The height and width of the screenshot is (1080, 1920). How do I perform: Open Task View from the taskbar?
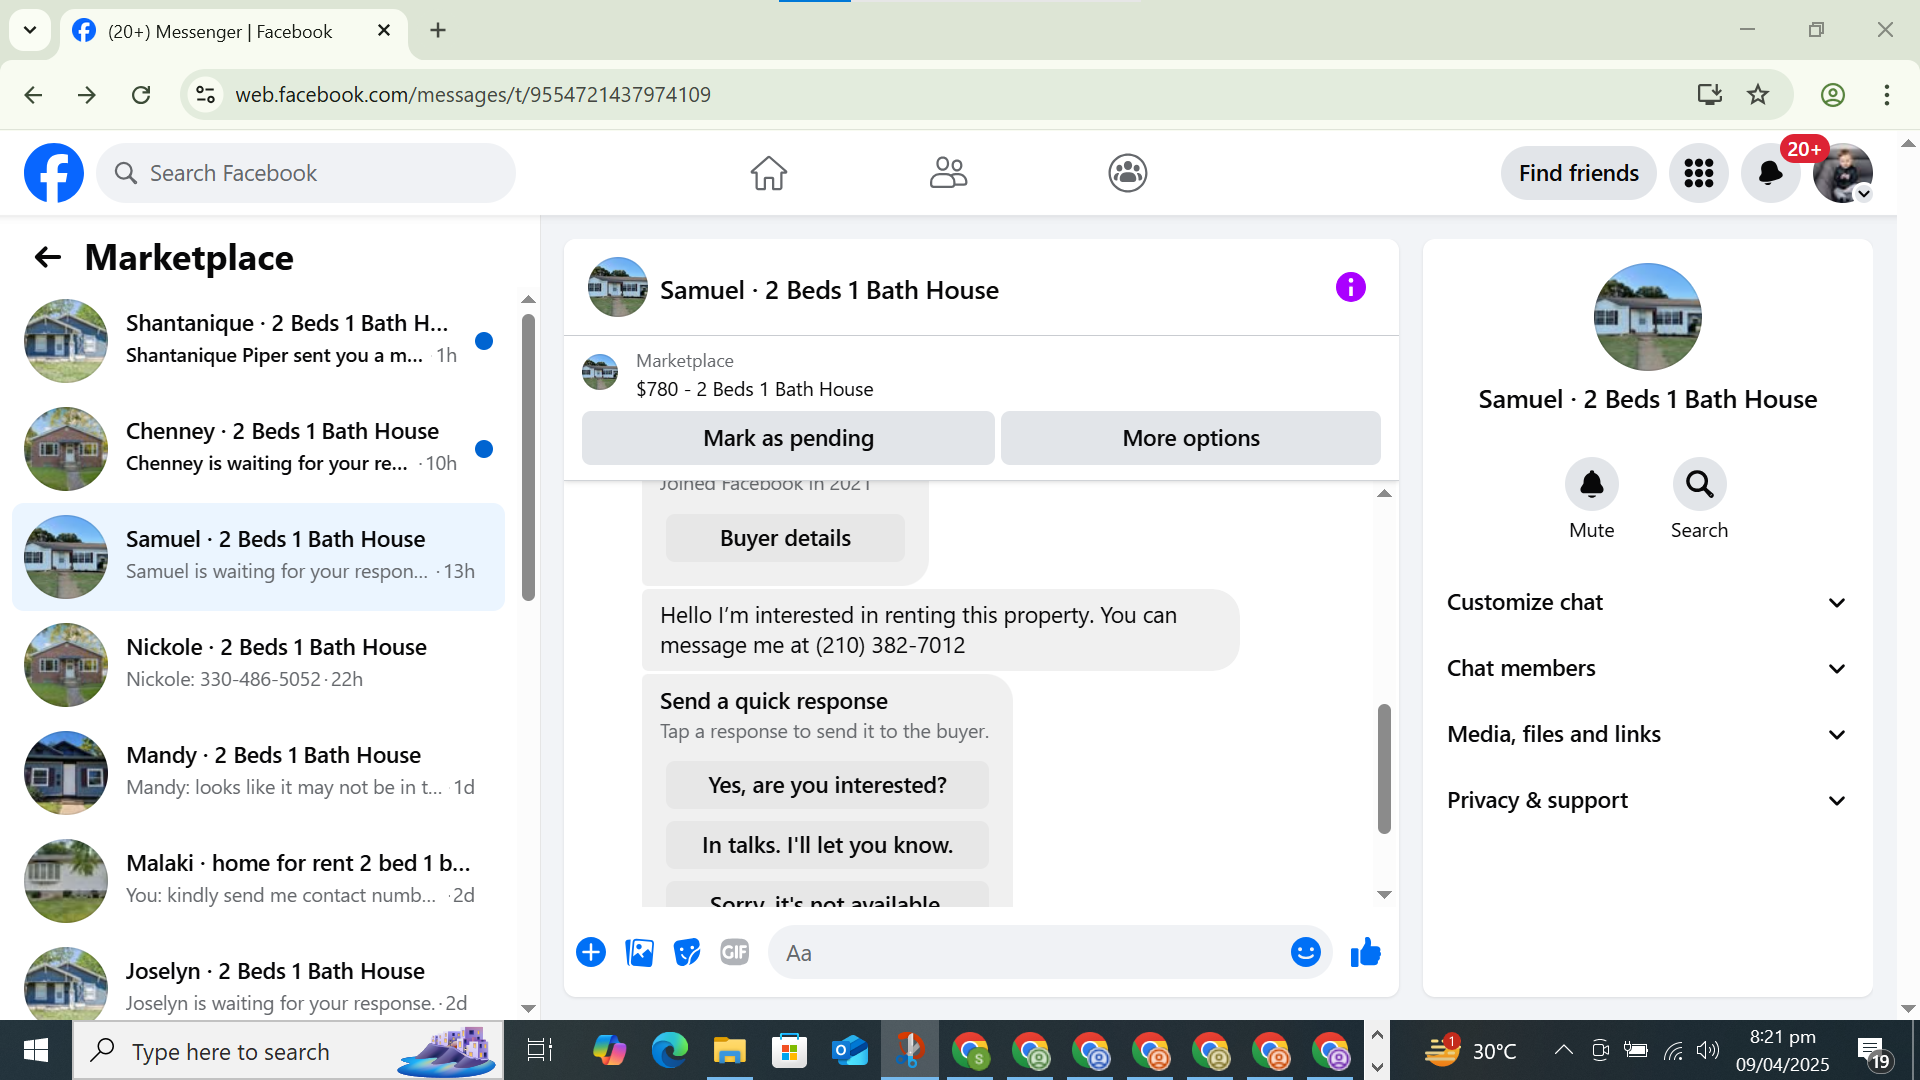click(x=540, y=1050)
